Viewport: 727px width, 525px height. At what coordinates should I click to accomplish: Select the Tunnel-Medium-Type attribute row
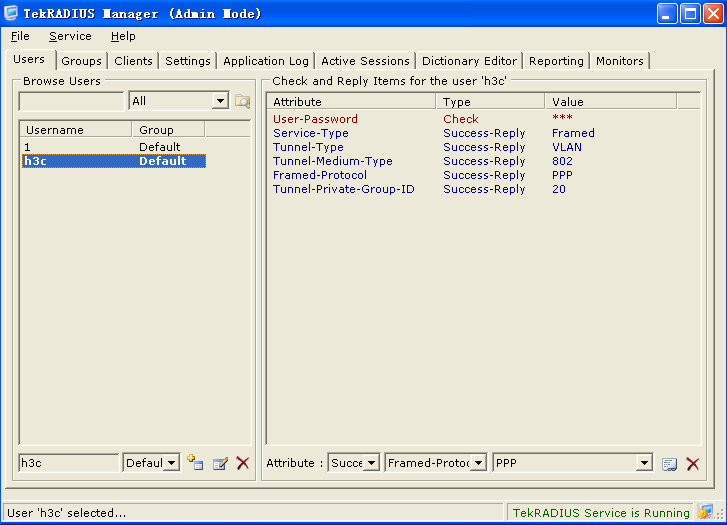[472, 161]
